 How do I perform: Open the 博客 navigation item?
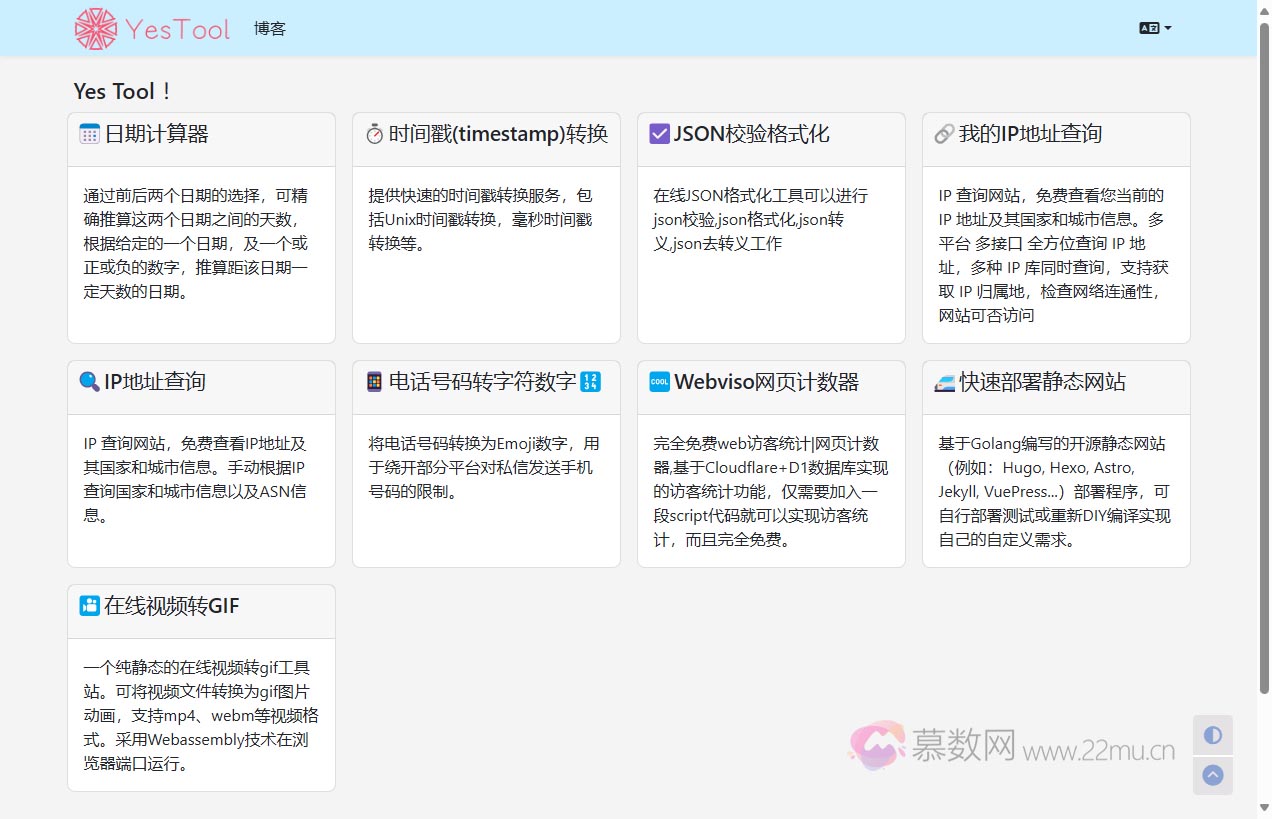(270, 29)
